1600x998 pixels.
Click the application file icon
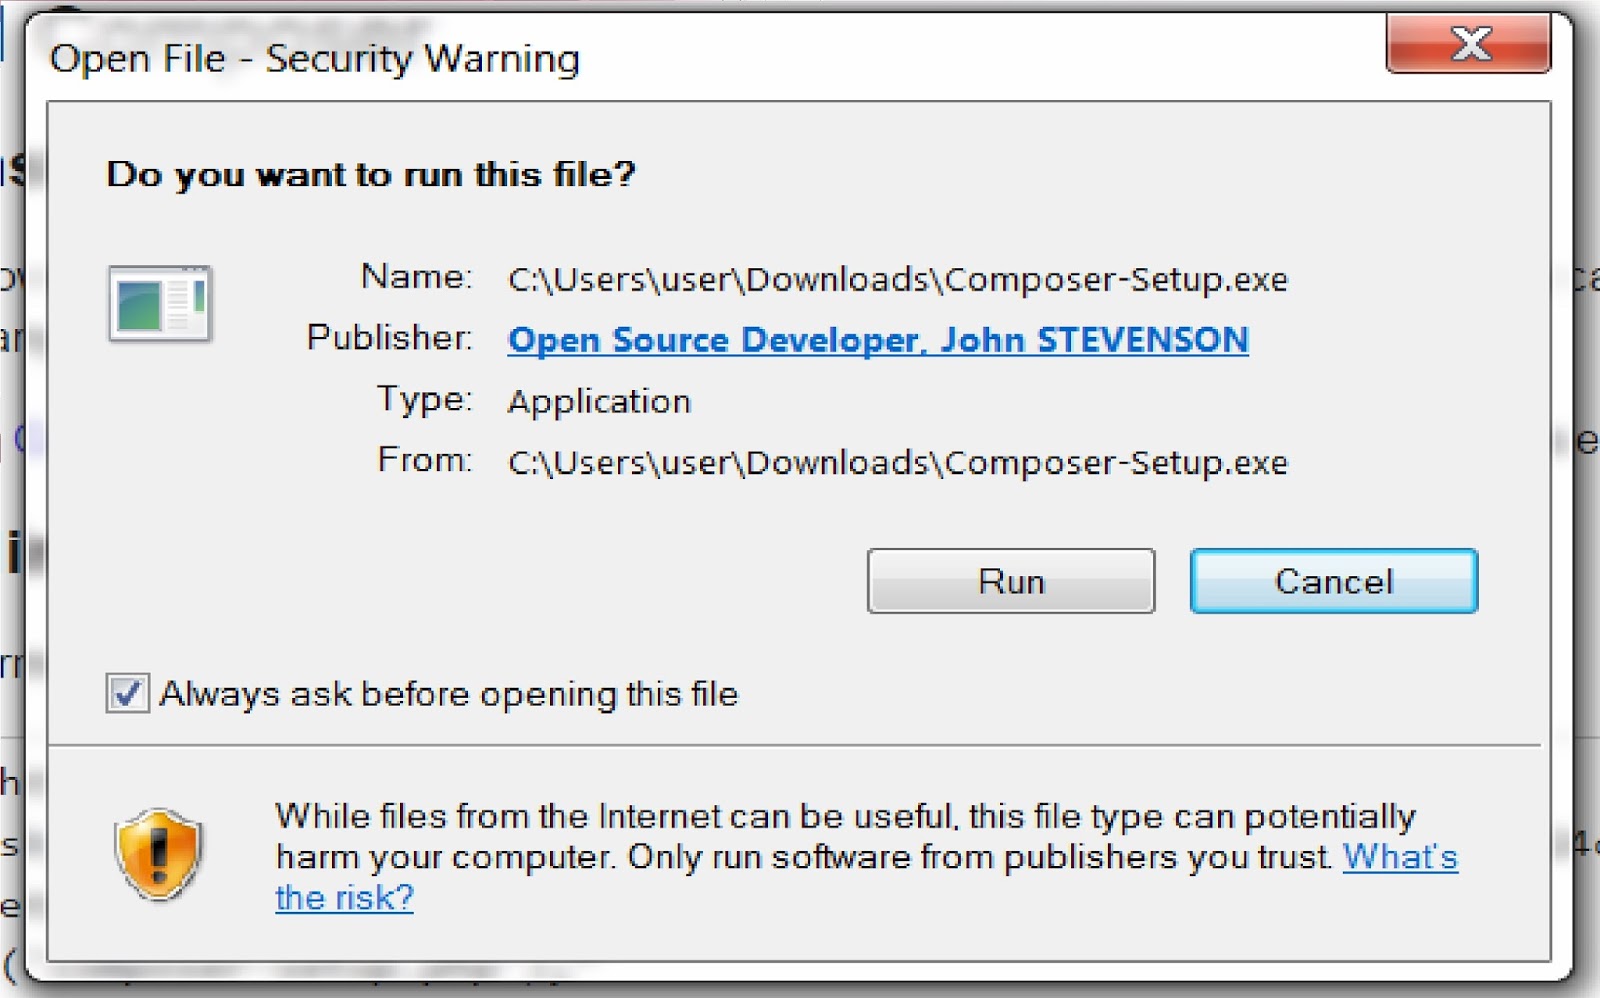160,304
